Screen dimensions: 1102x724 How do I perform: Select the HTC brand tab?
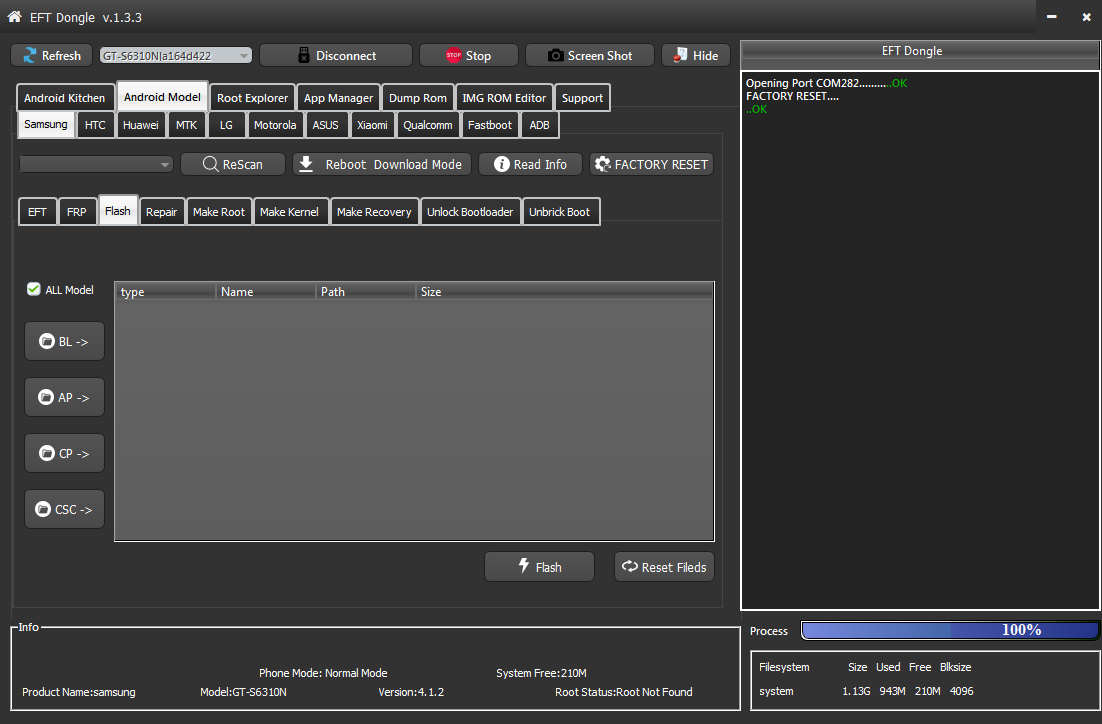pos(95,125)
